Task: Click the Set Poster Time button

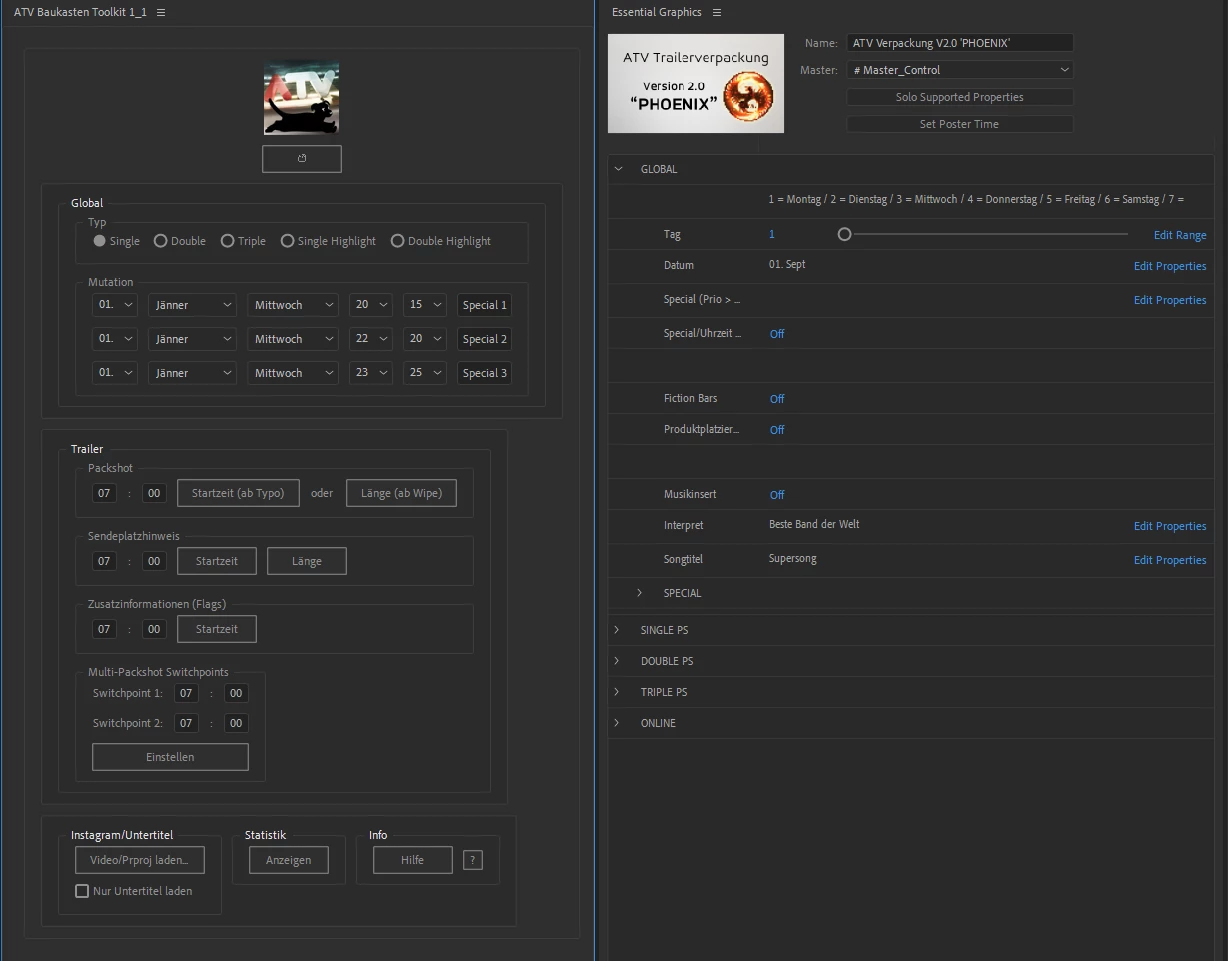Action: (960, 124)
